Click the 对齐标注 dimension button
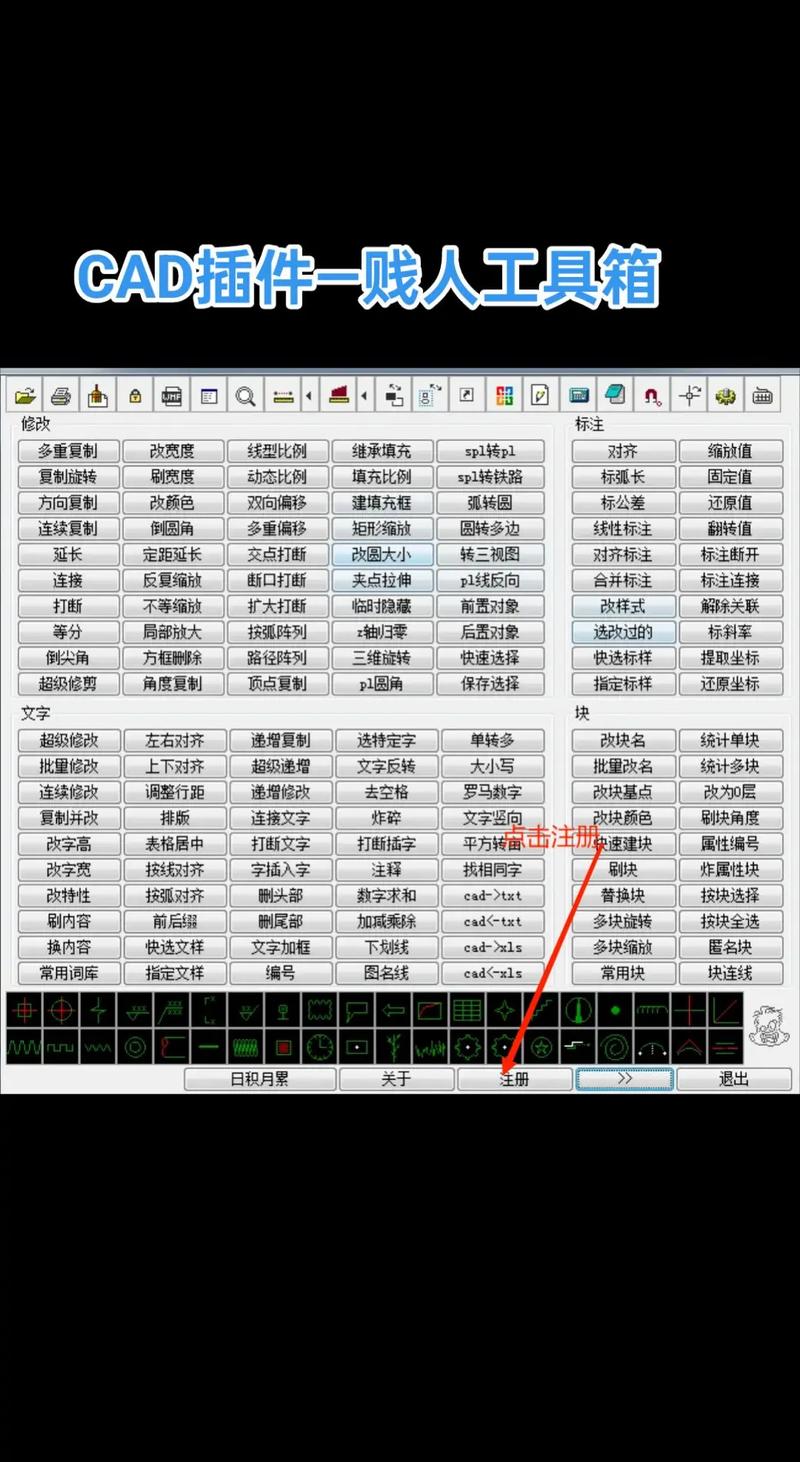The height and width of the screenshot is (1462, 800). click(622, 554)
